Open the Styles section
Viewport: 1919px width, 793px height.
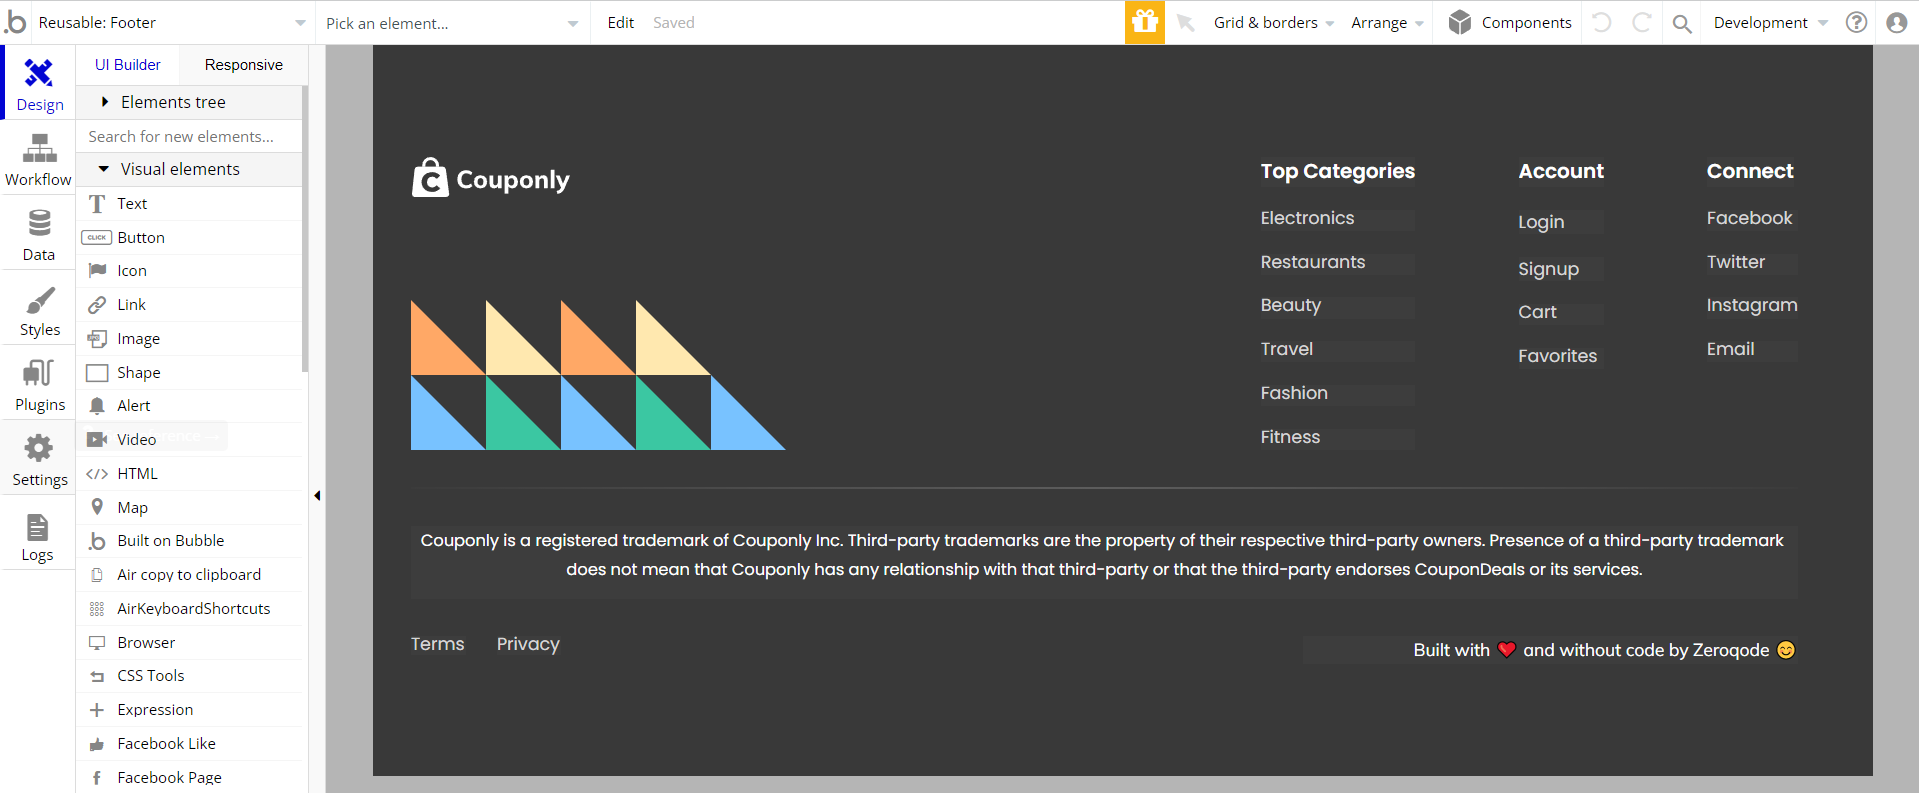pyautogui.click(x=38, y=308)
